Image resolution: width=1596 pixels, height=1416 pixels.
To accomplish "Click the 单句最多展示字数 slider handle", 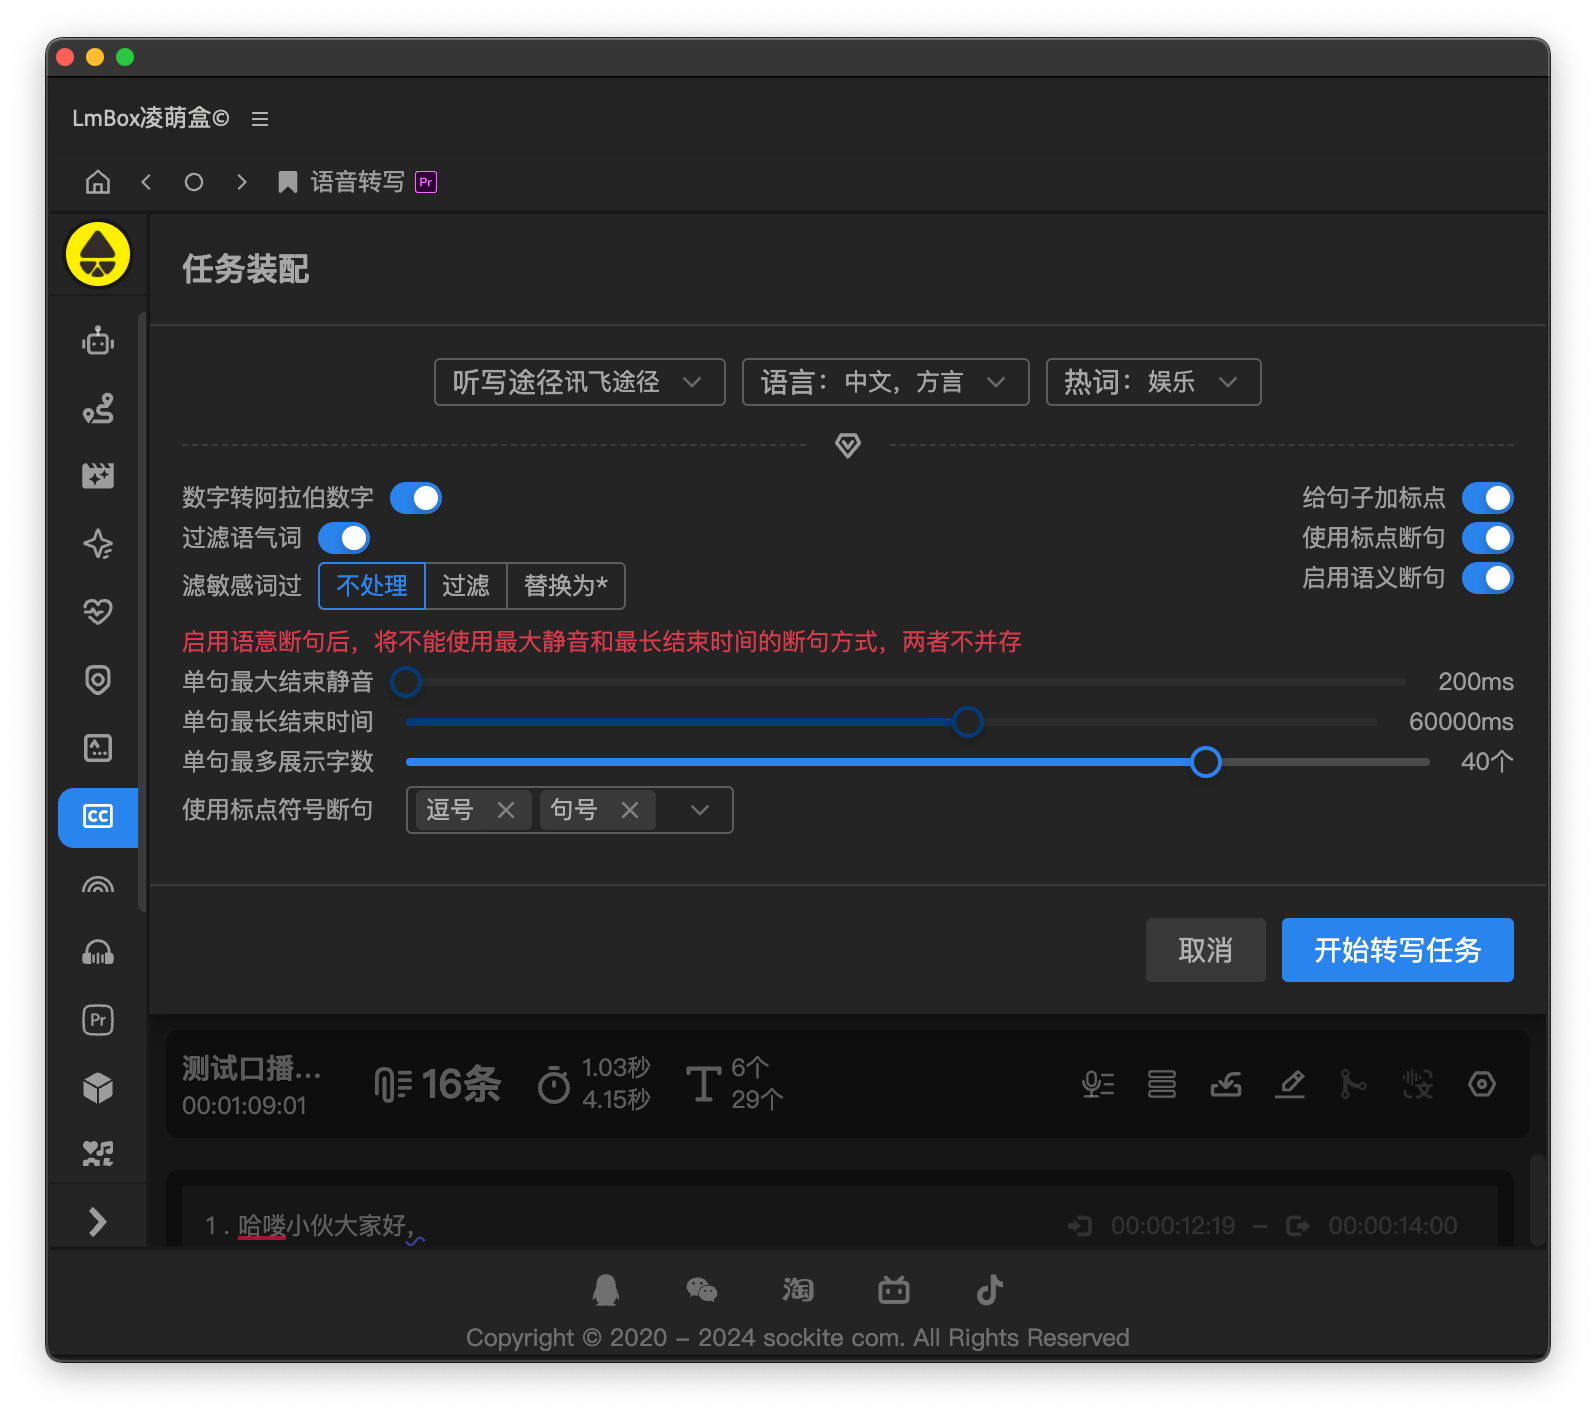I will (1206, 762).
